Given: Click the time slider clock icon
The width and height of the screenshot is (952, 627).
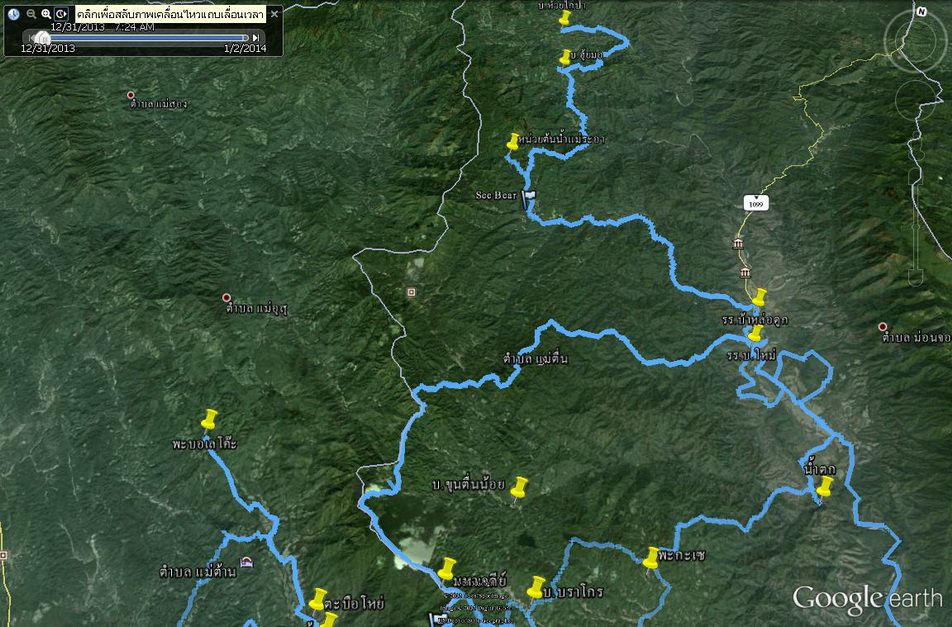Looking at the screenshot, I should [14, 14].
